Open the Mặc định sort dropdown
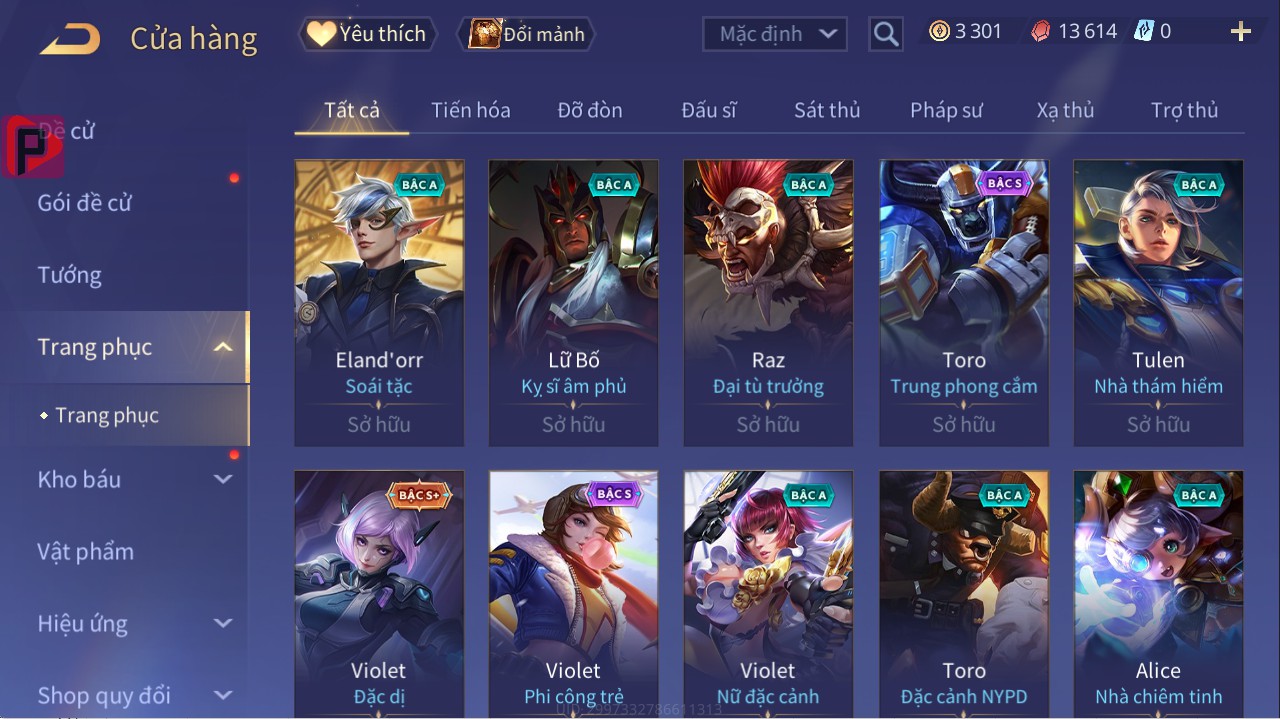 (x=775, y=34)
